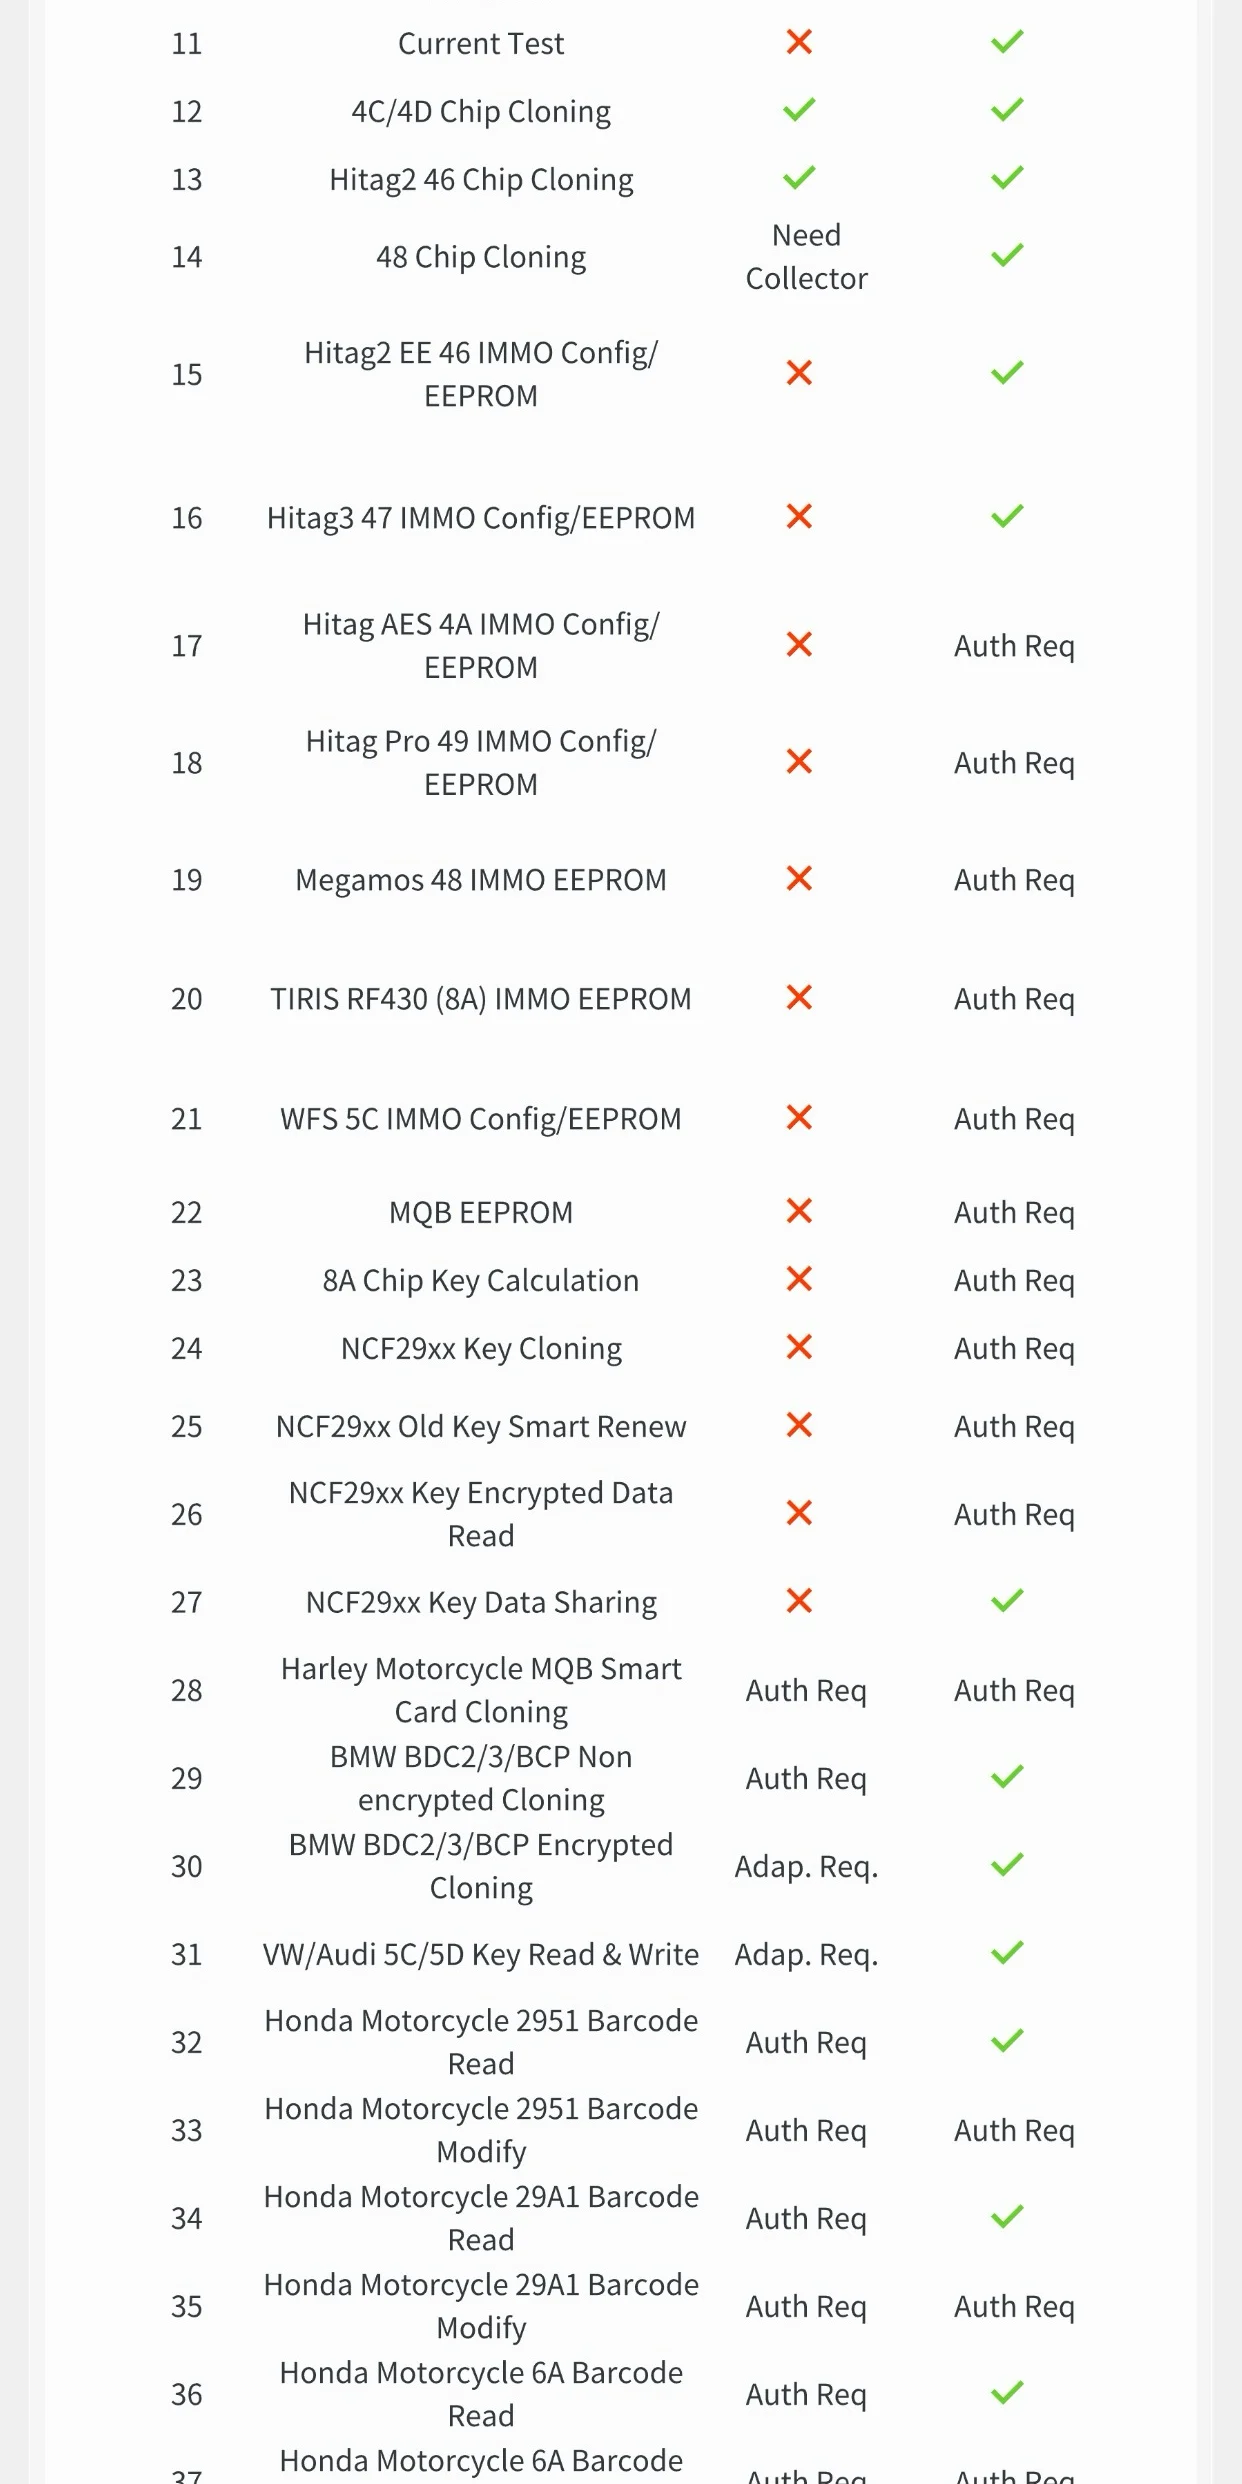The height and width of the screenshot is (2484, 1242).
Task: Click 'Auth Req' for Hitag AES 4A IMMO Config
Action: click(1014, 646)
